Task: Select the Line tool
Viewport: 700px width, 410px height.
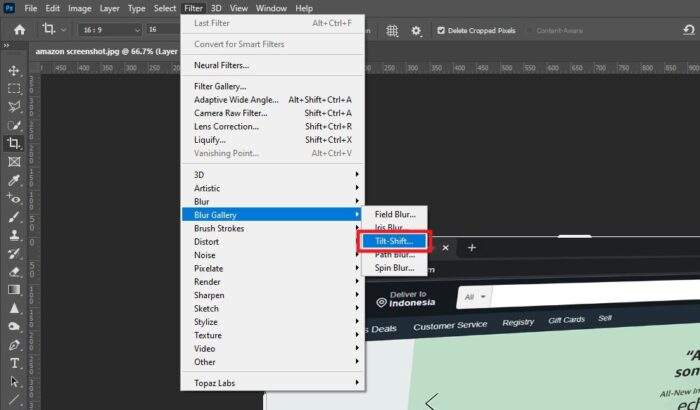Action: point(14,399)
